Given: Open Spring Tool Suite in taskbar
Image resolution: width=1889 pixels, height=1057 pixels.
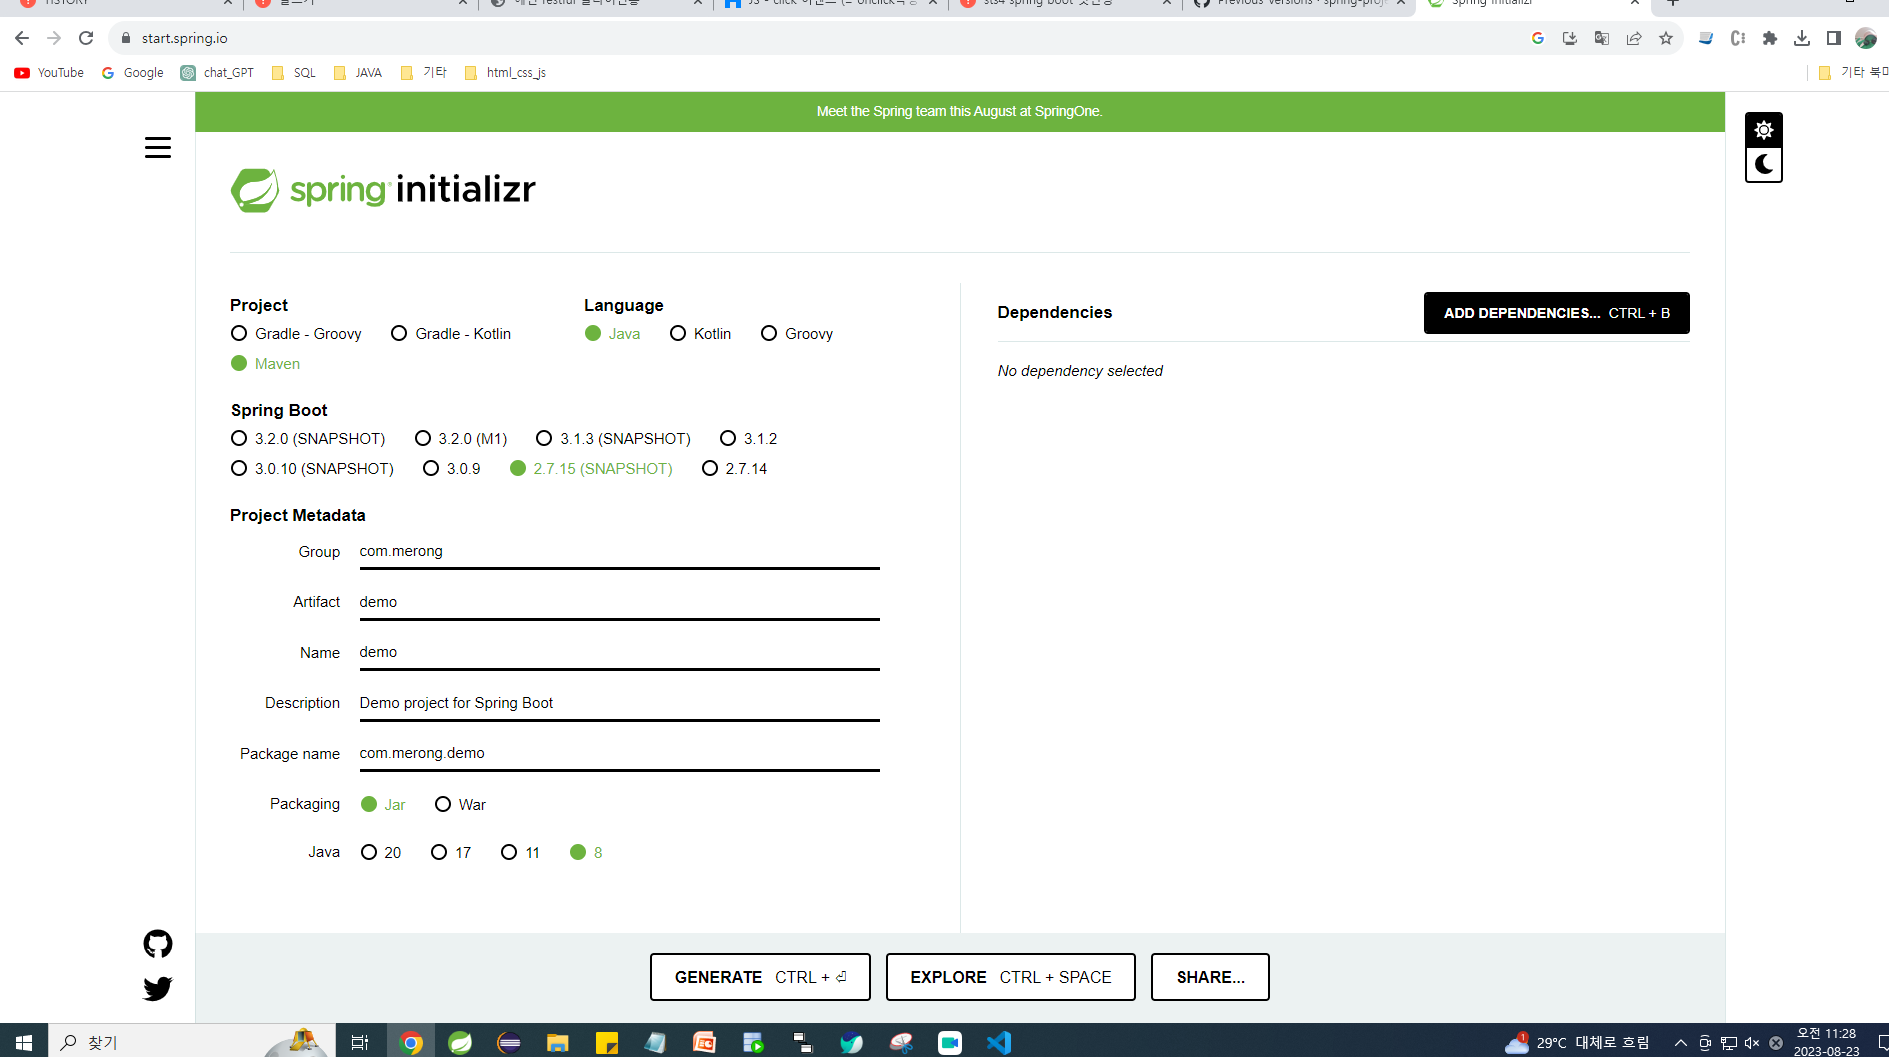Looking at the screenshot, I should point(460,1042).
